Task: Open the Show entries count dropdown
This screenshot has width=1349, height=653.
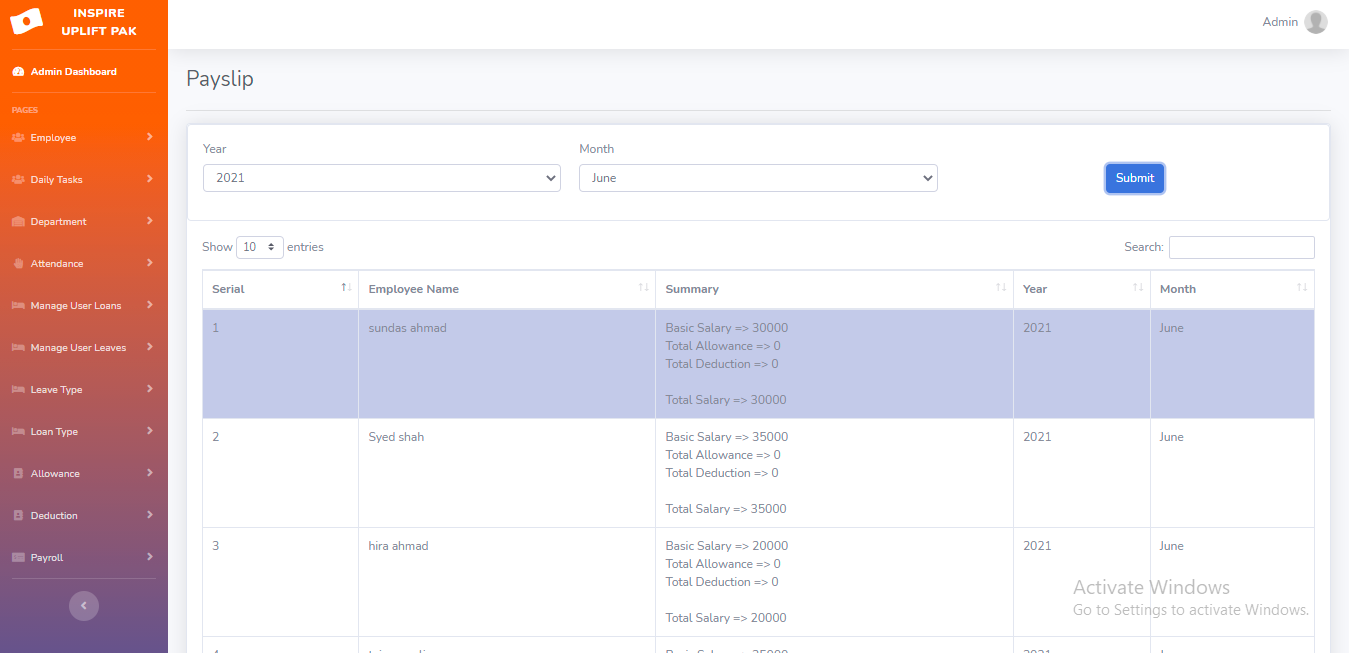Action: tap(259, 247)
